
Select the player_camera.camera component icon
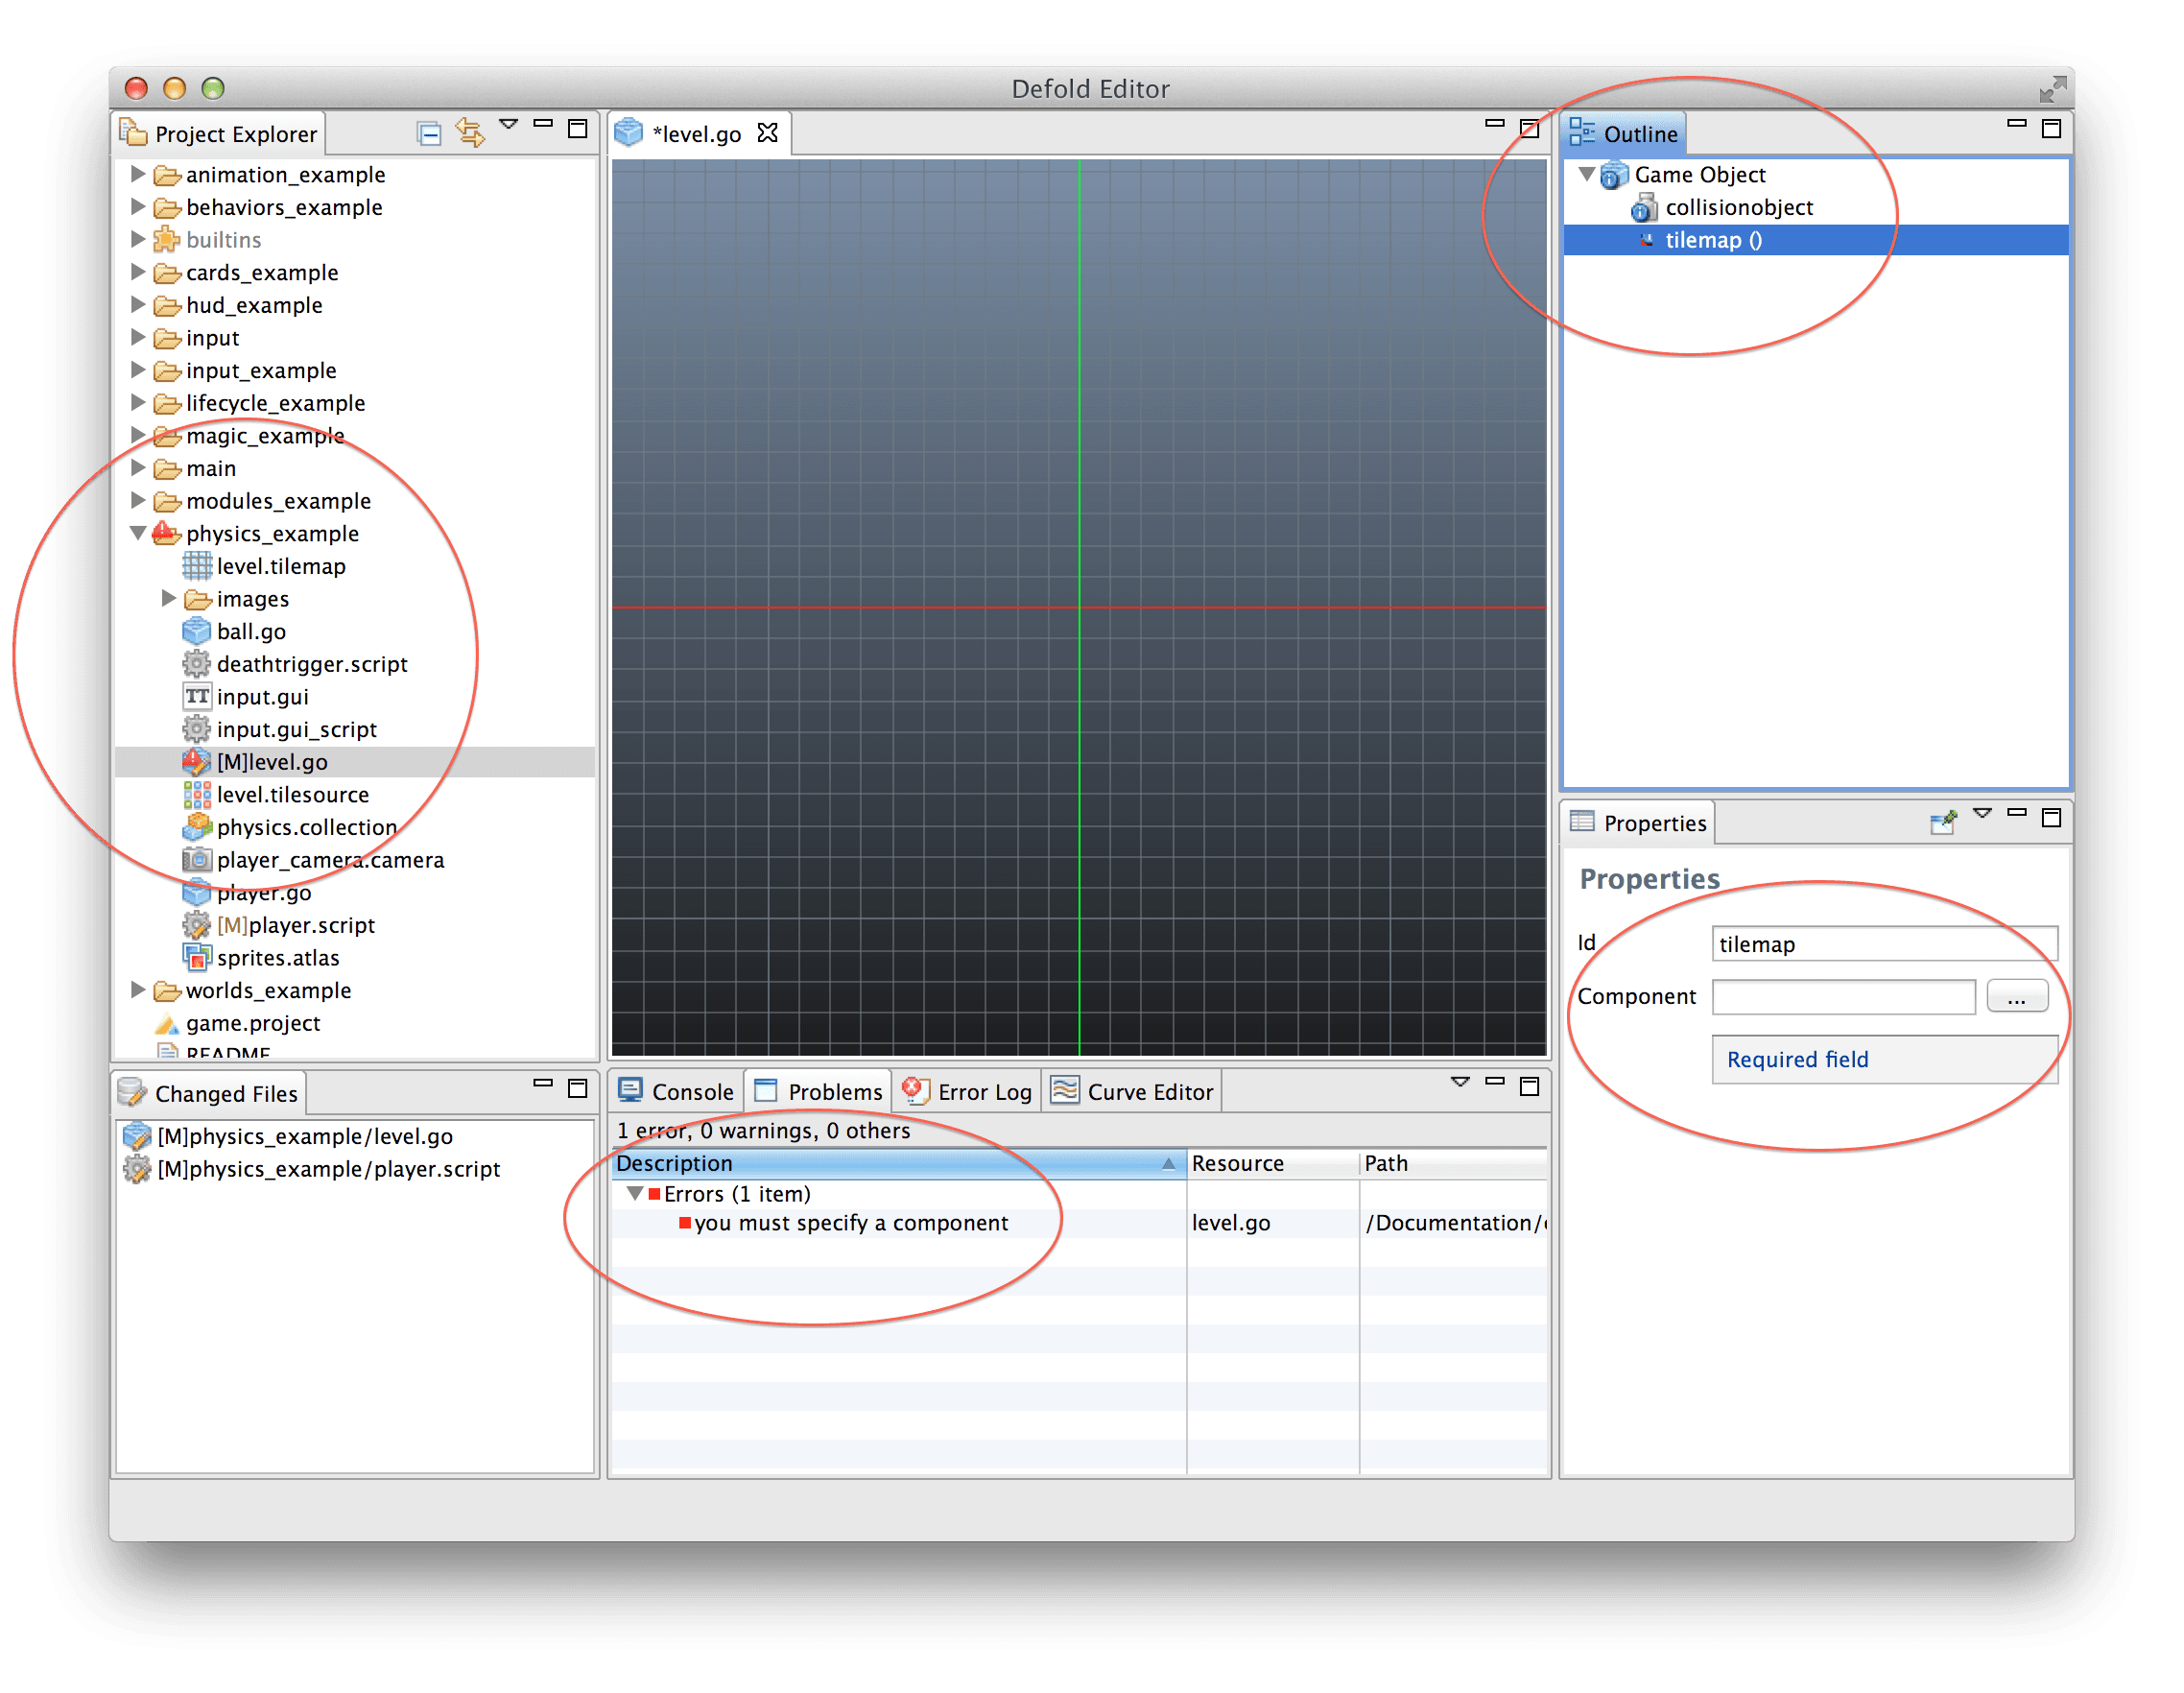(197, 860)
